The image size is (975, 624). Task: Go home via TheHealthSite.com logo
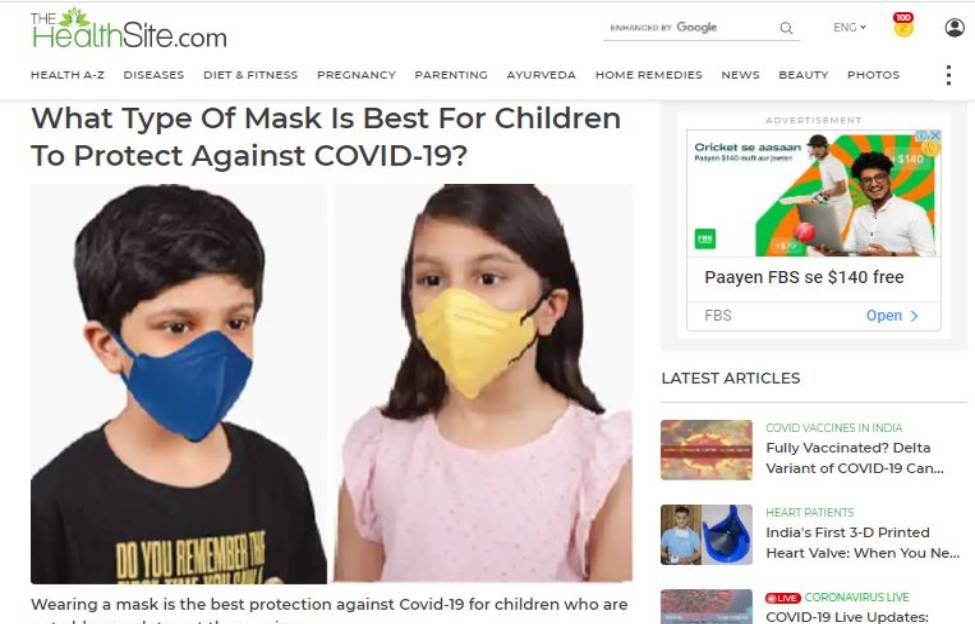click(x=129, y=28)
